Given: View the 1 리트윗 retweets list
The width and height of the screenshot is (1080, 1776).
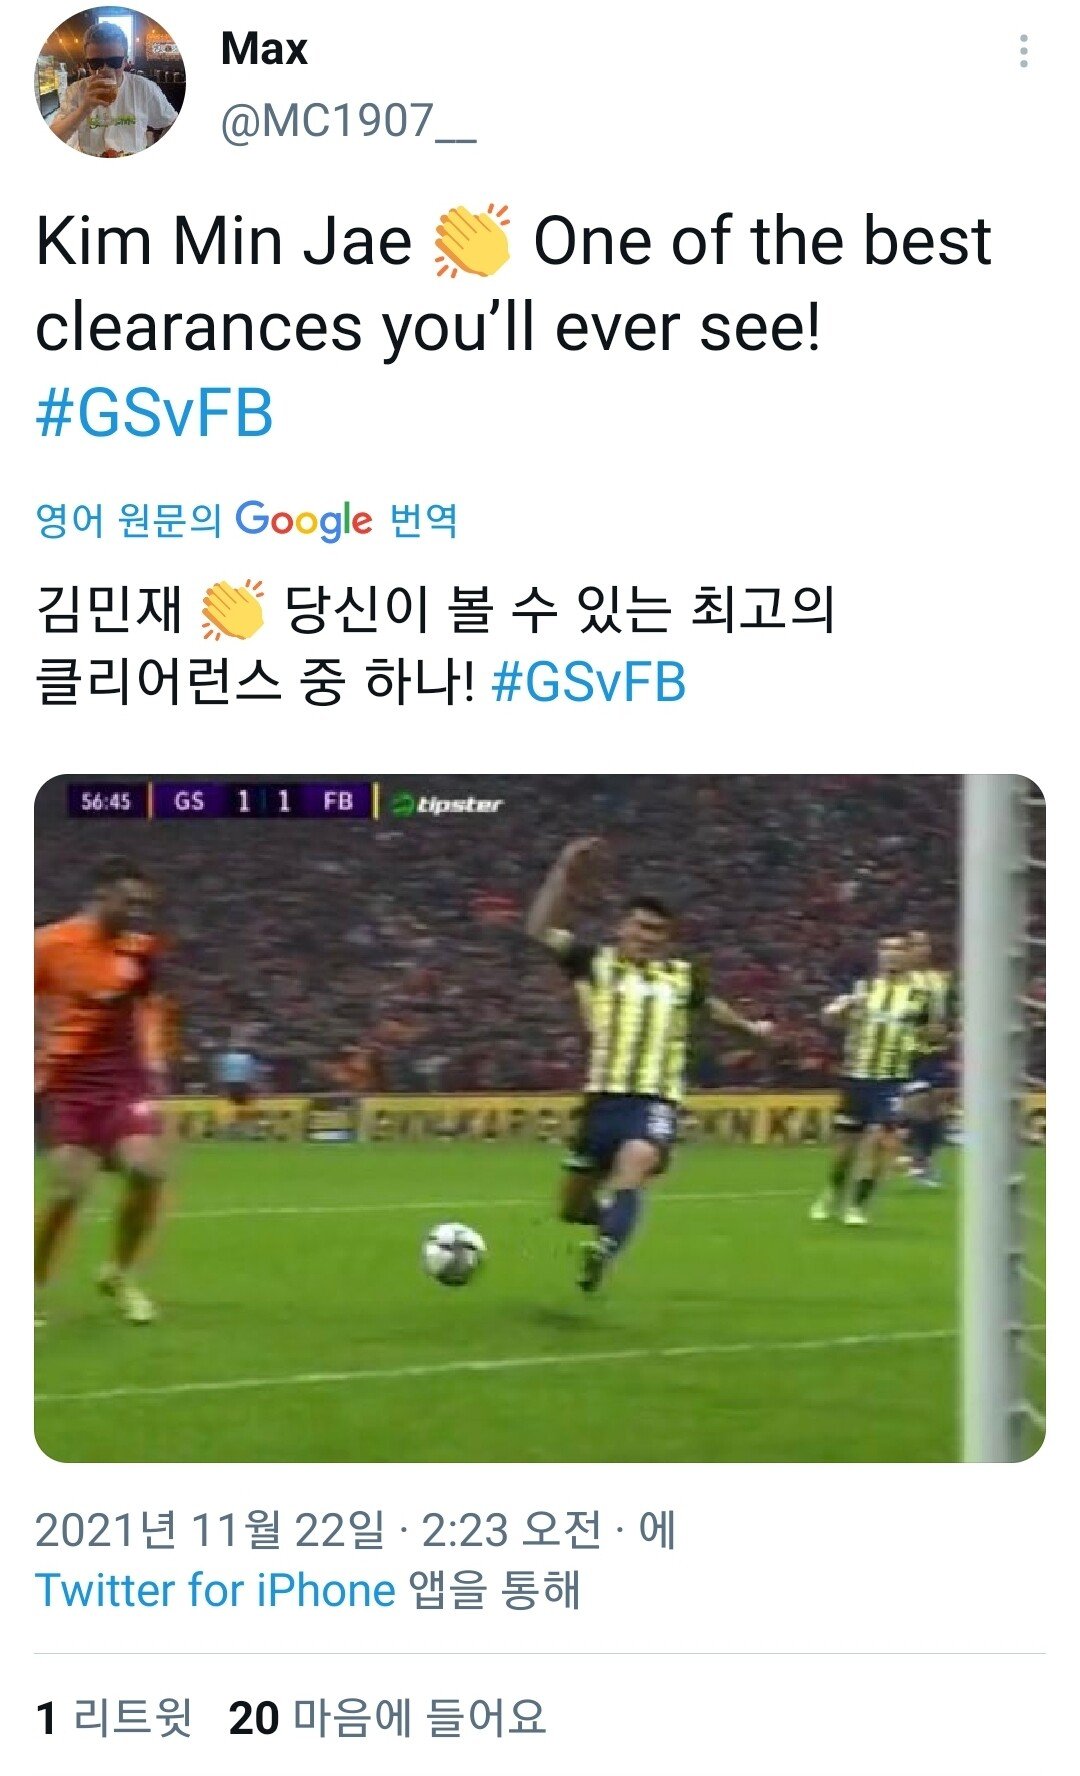Looking at the screenshot, I should [114, 1718].
